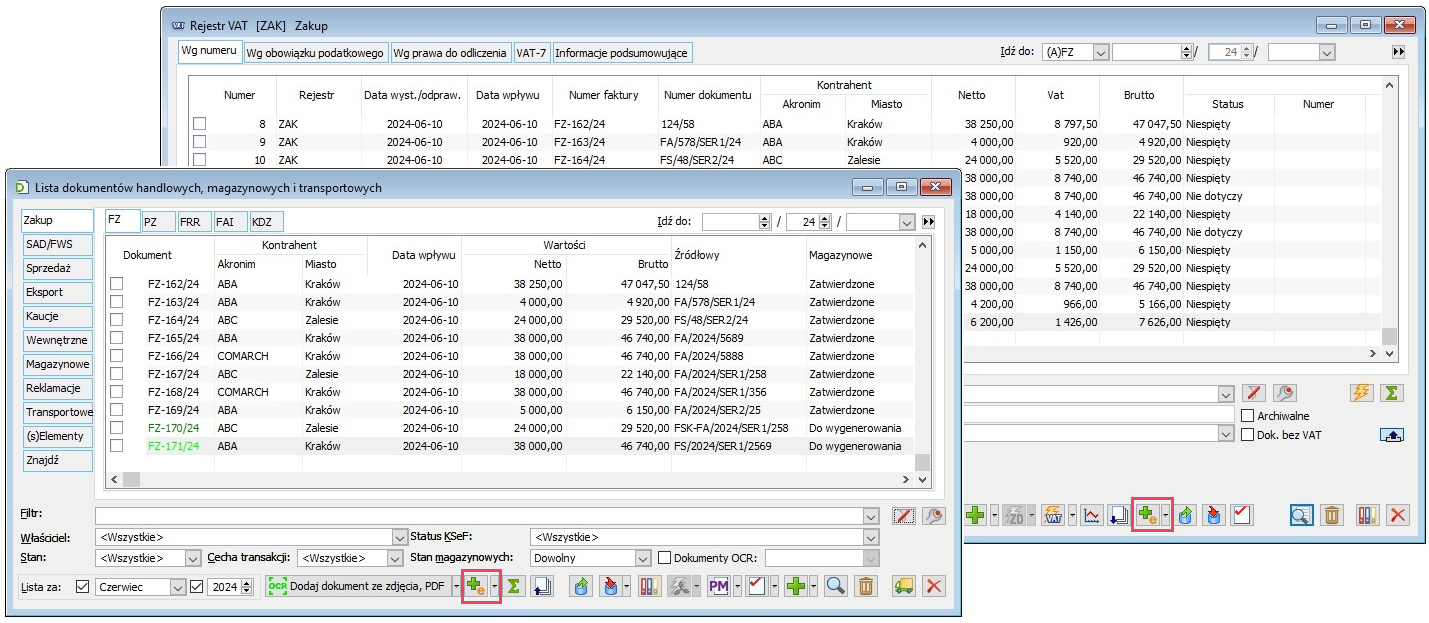This screenshot has width=1429, height=623.
Task: Switch to Wg obowiązku podatkowego tab
Action: tap(315, 52)
